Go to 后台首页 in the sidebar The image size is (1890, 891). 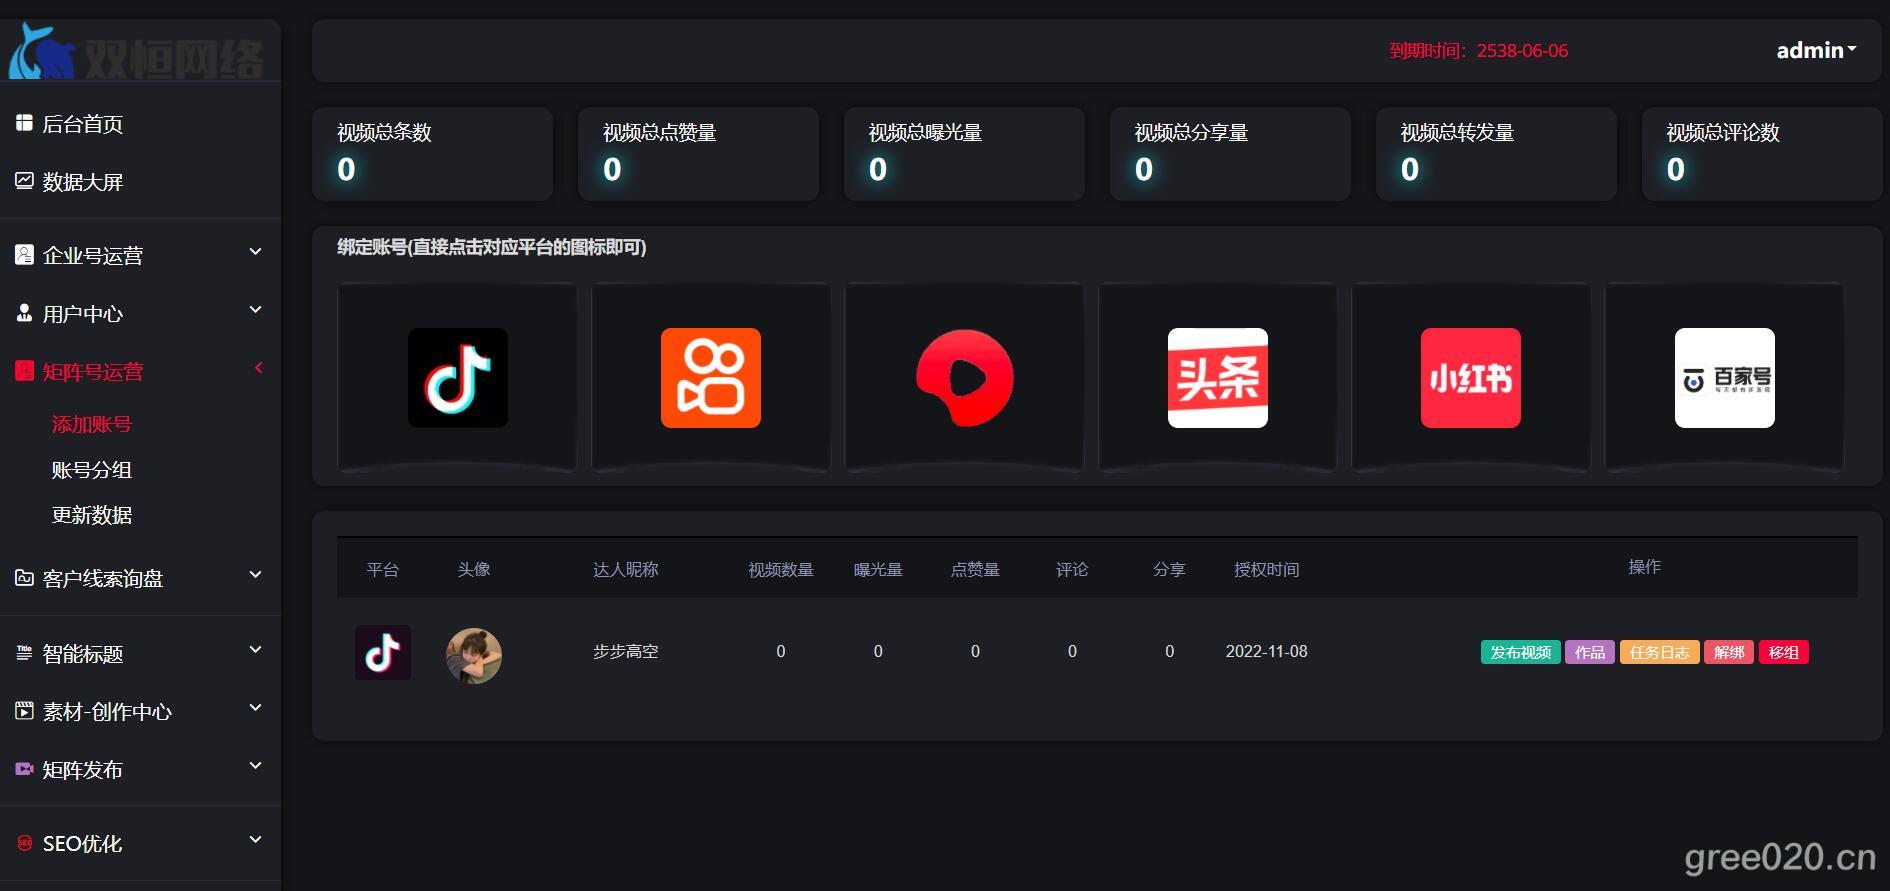click(x=82, y=124)
